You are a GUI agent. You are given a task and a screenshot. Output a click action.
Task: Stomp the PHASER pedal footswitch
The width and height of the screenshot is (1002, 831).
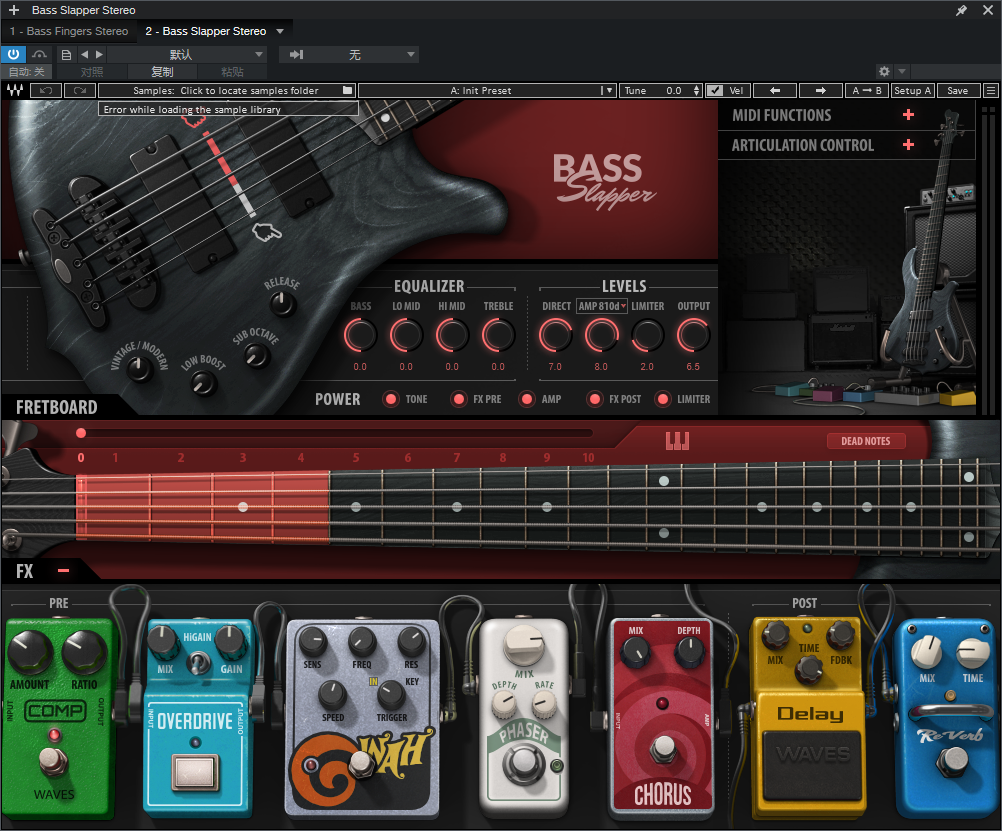point(523,761)
